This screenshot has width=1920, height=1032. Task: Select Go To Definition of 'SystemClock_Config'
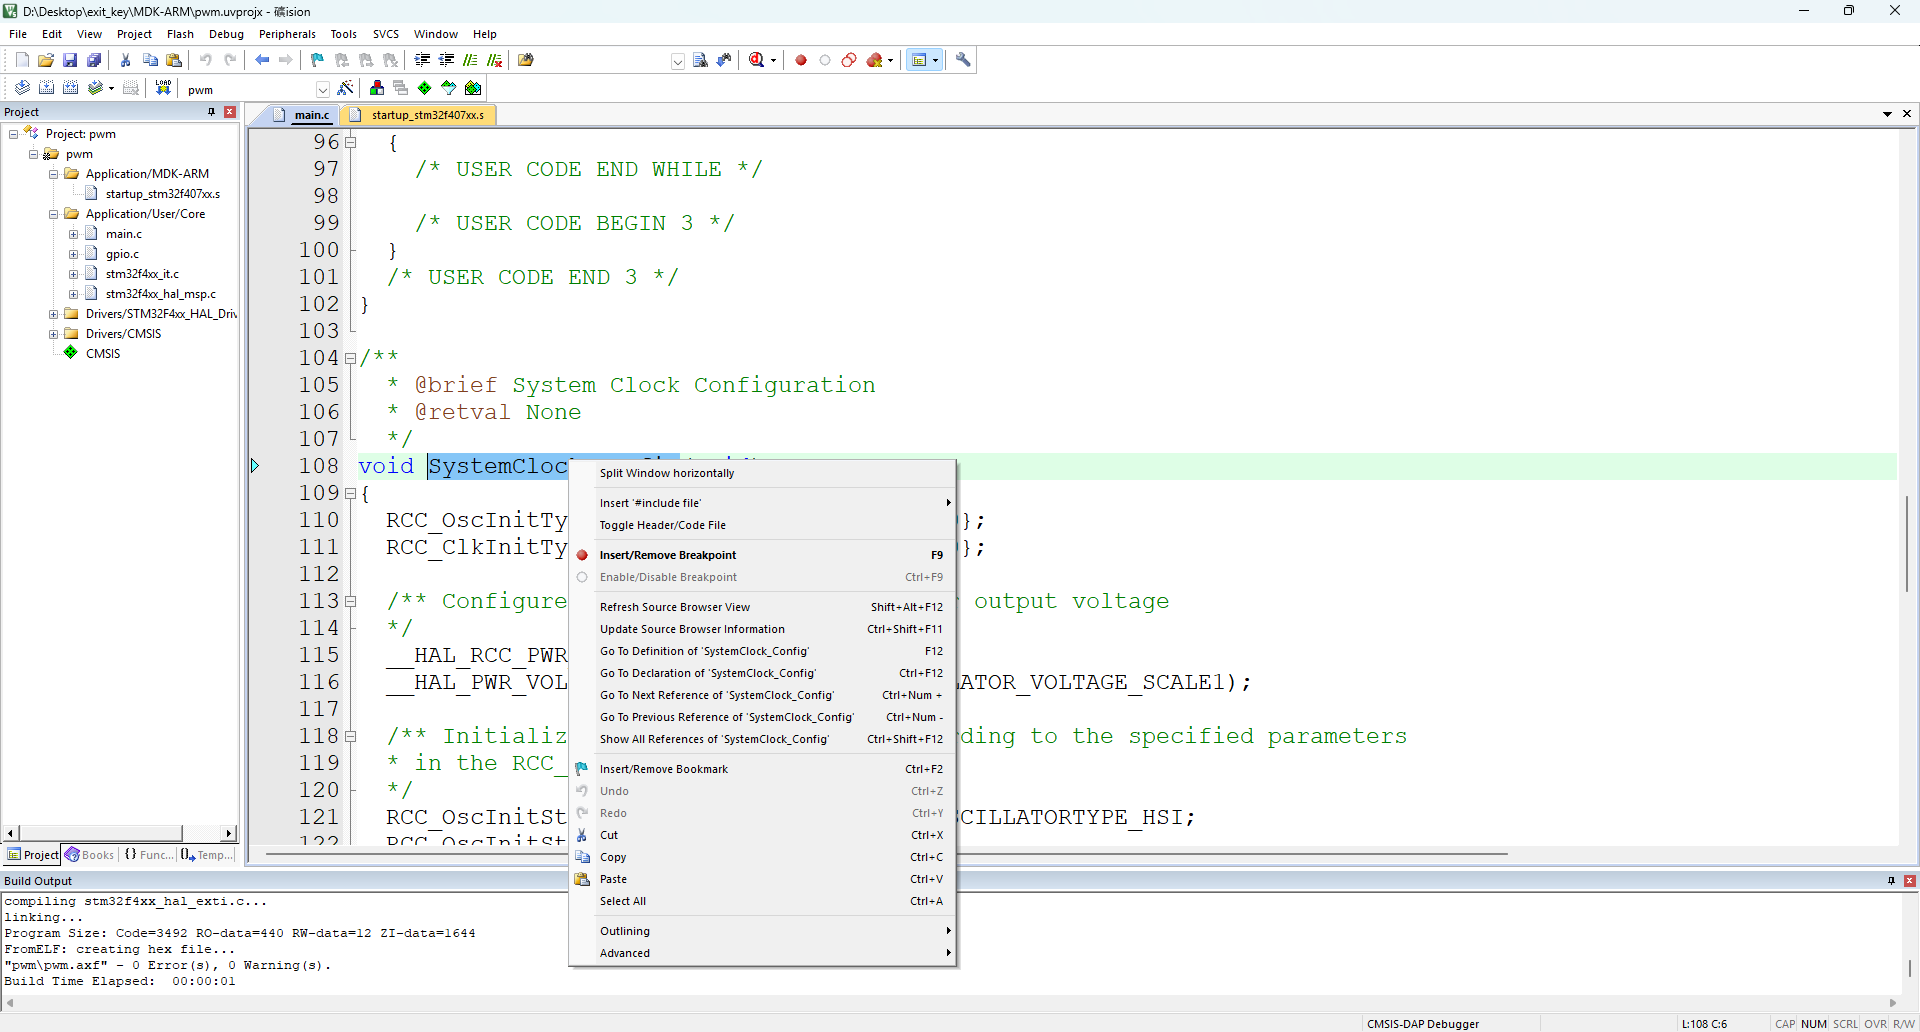(x=762, y=651)
